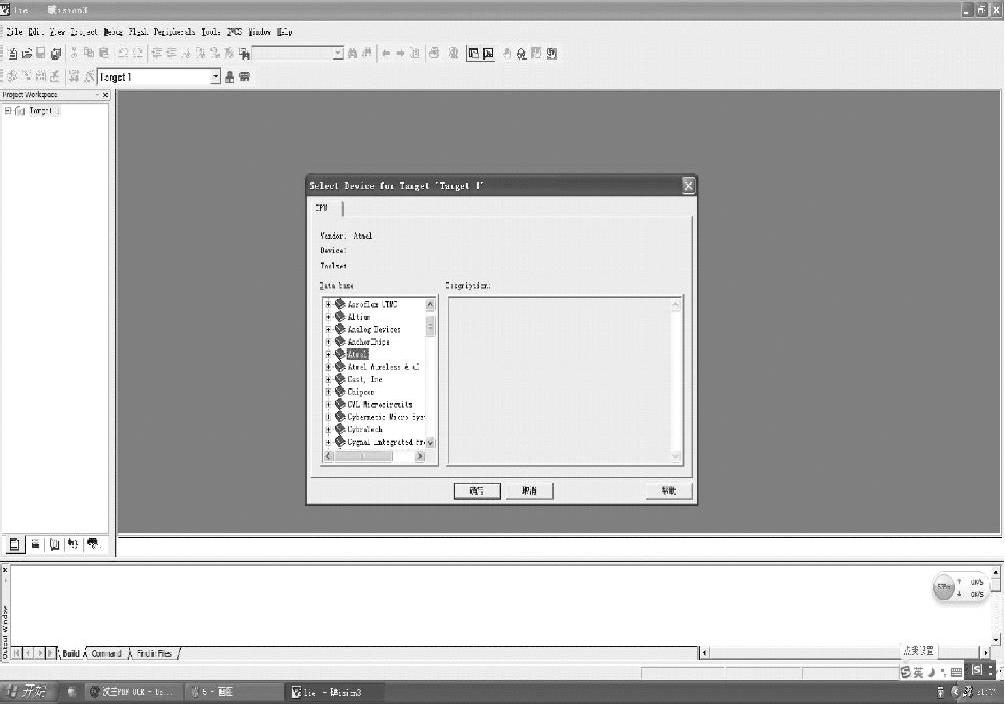Click vendor list scroll-down arrow
The width and height of the screenshot is (1005, 704).
(x=430, y=443)
